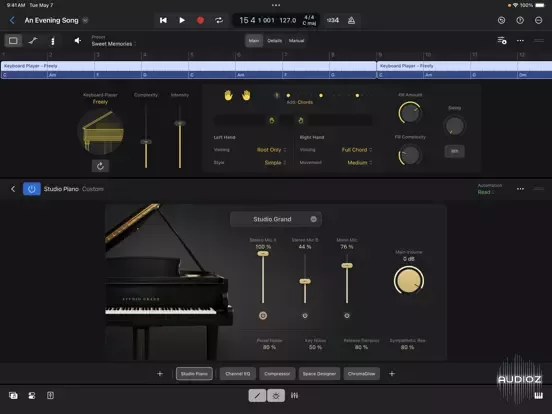Image resolution: width=552 pixels, height=414 pixels.
Task: Add plugin before Studio Piano with plus
Action: tap(160, 374)
